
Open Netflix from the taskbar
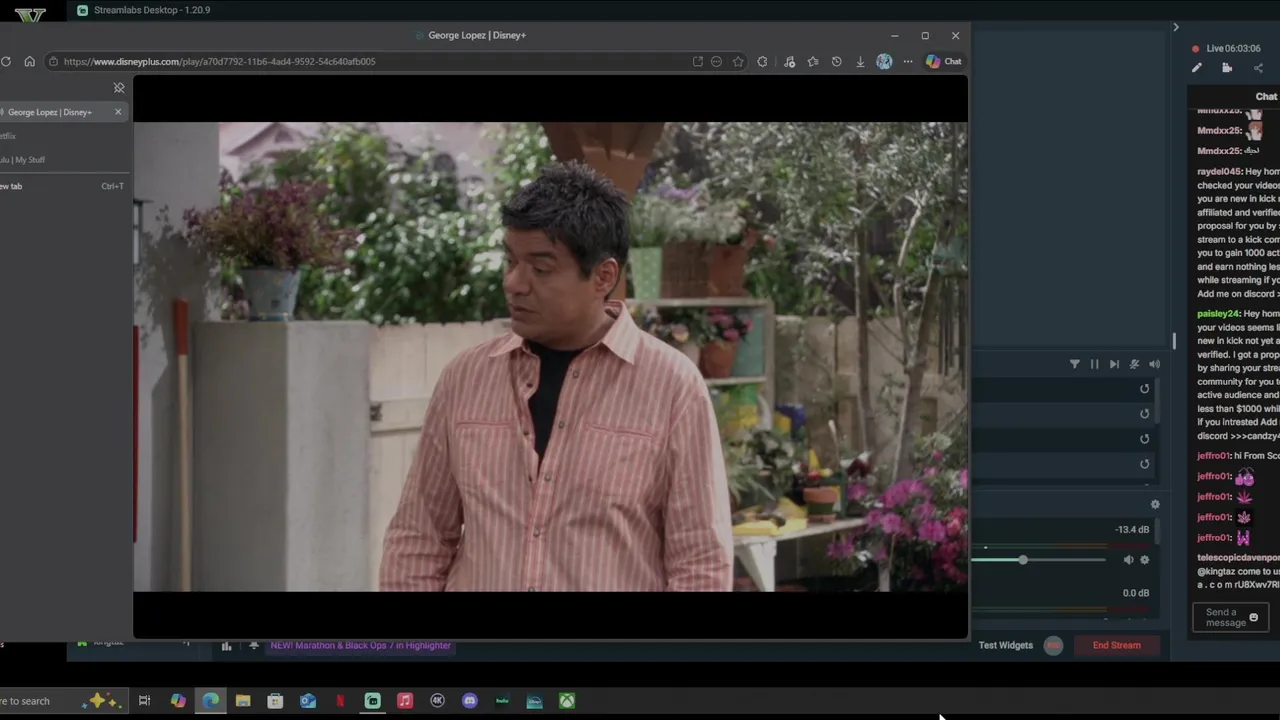(340, 701)
